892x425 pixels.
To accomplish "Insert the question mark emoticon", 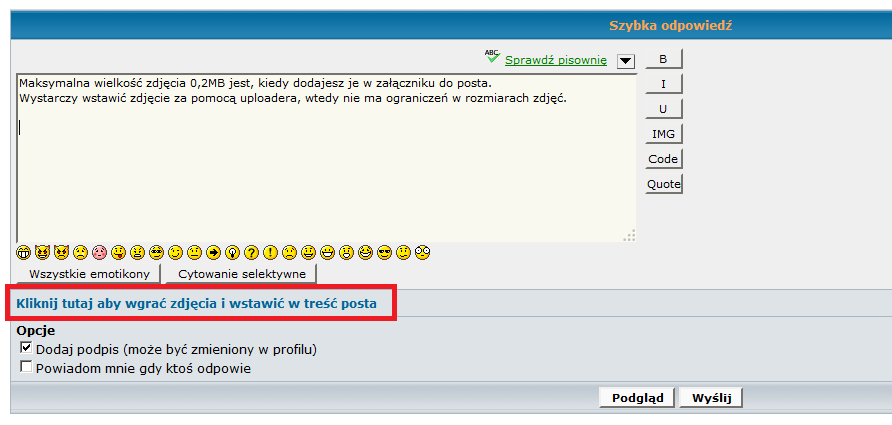I will pyautogui.click(x=251, y=251).
